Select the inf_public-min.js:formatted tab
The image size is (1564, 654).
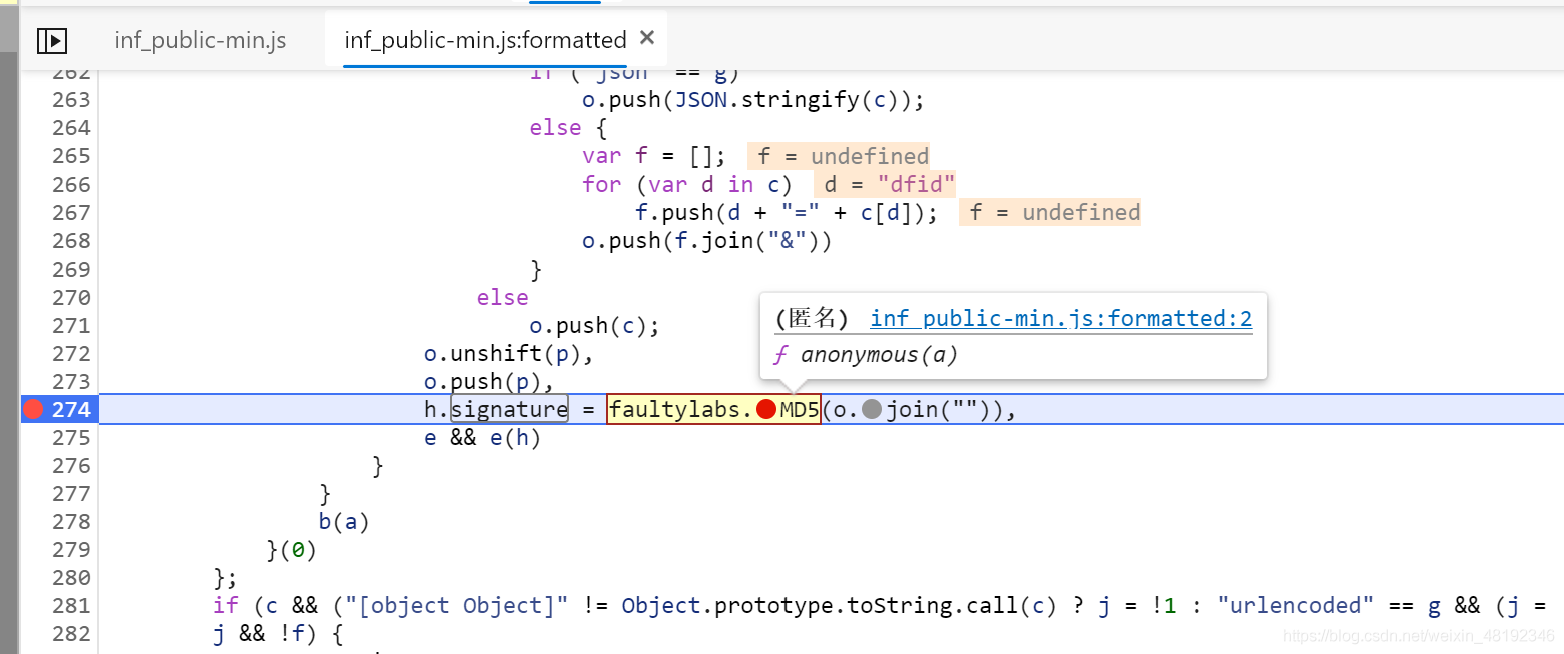pyautogui.click(x=485, y=40)
